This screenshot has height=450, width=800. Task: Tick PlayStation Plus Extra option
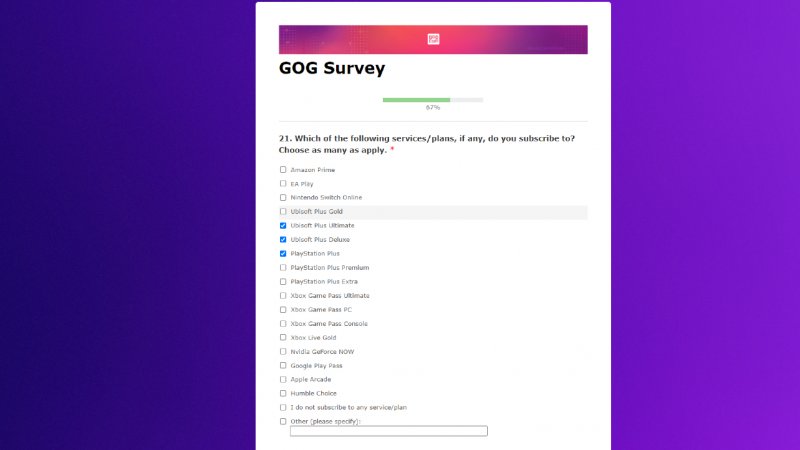(x=283, y=282)
